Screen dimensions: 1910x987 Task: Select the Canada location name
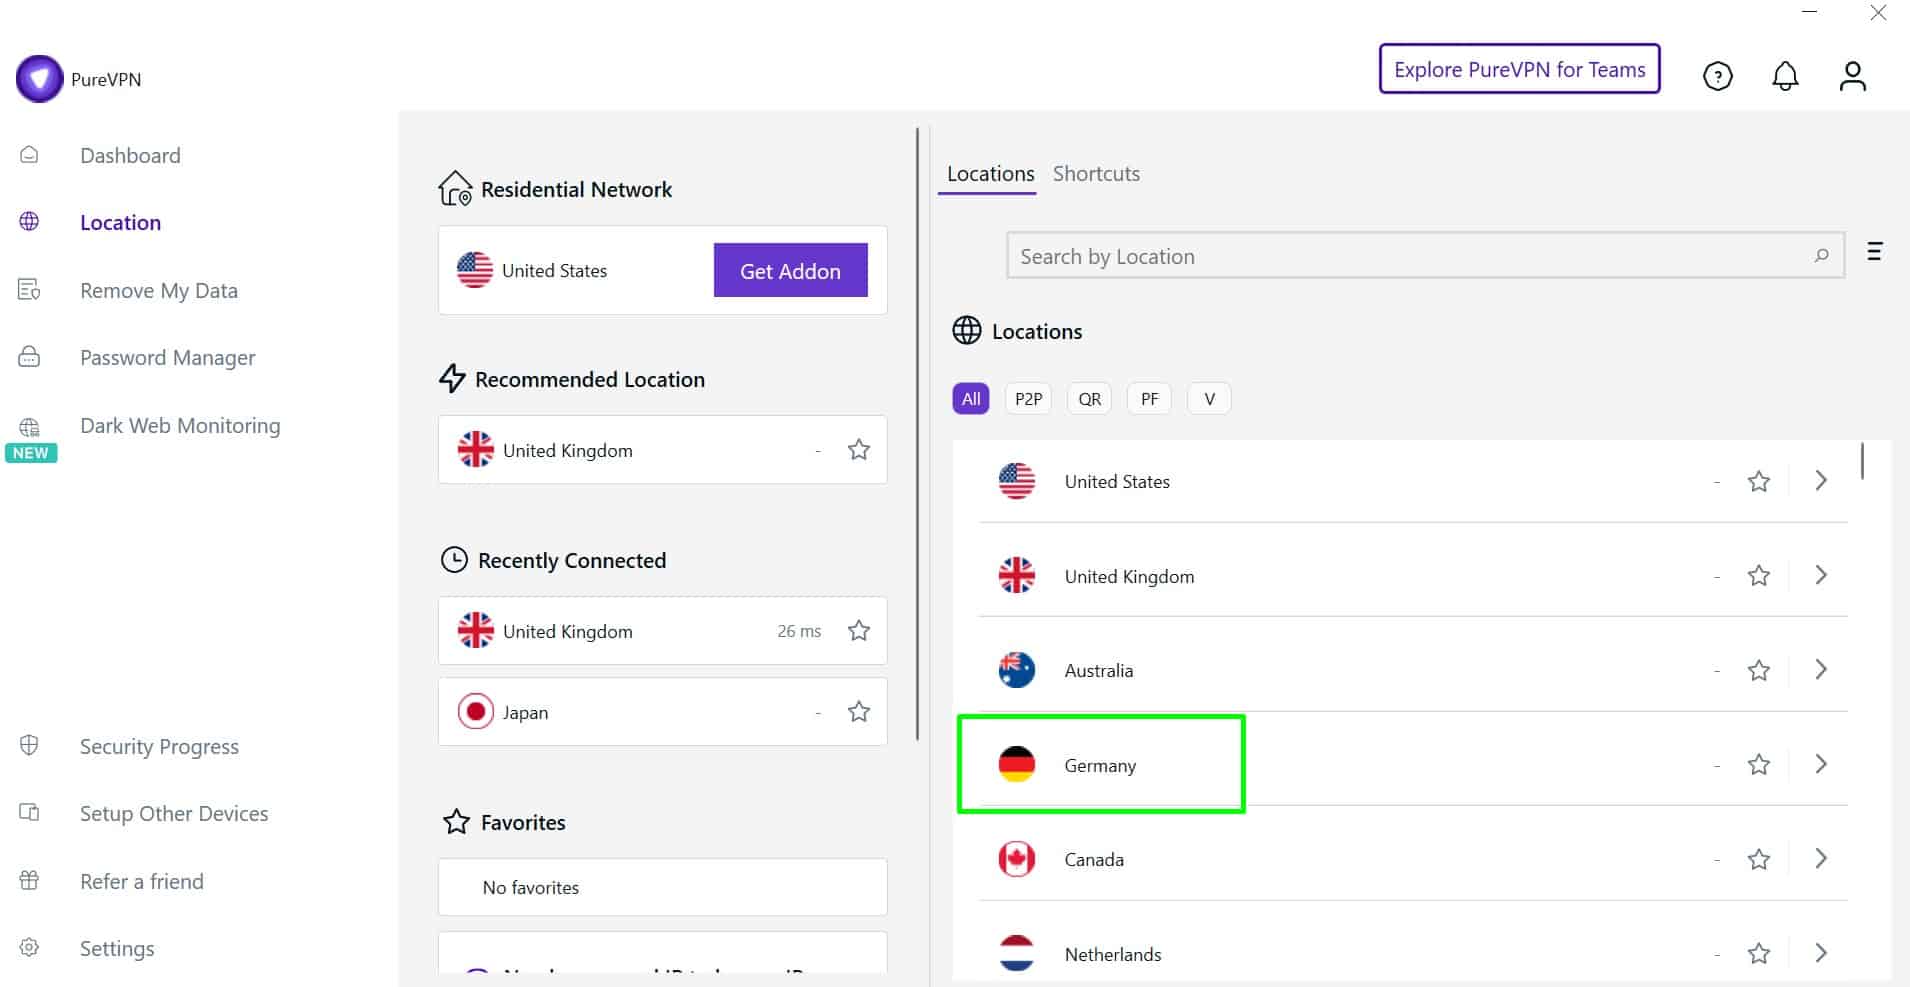coord(1094,860)
